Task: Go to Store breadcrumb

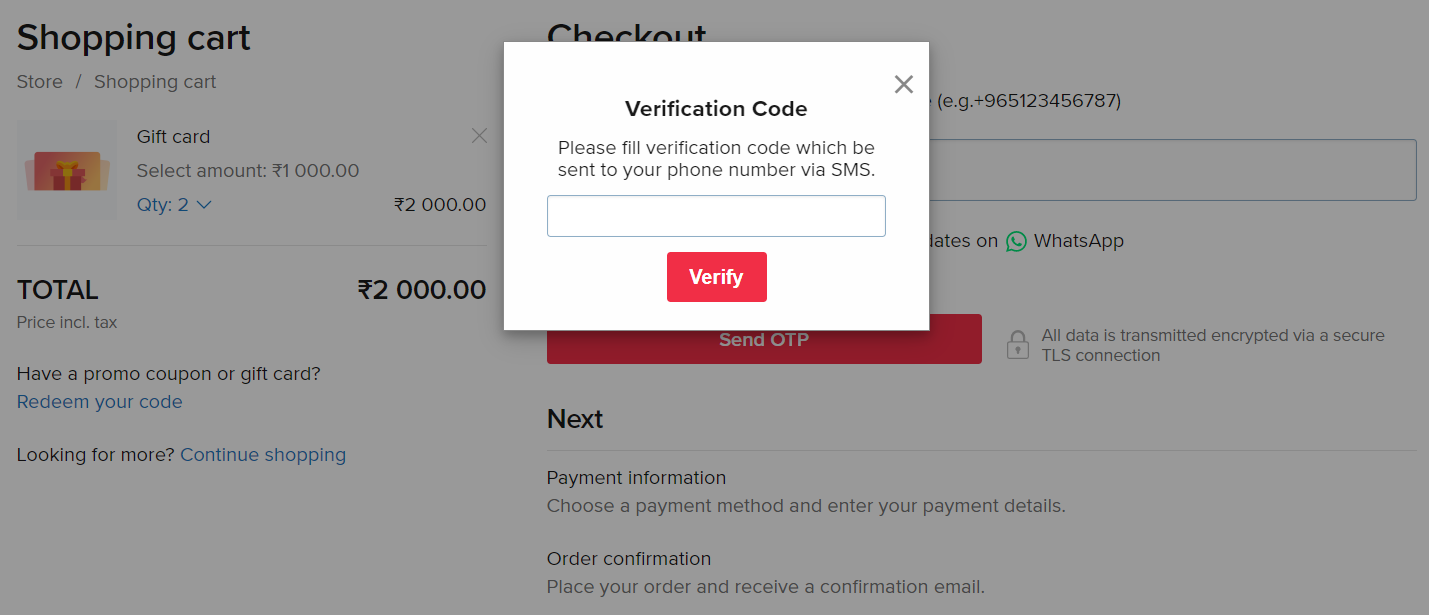Action: (40, 82)
